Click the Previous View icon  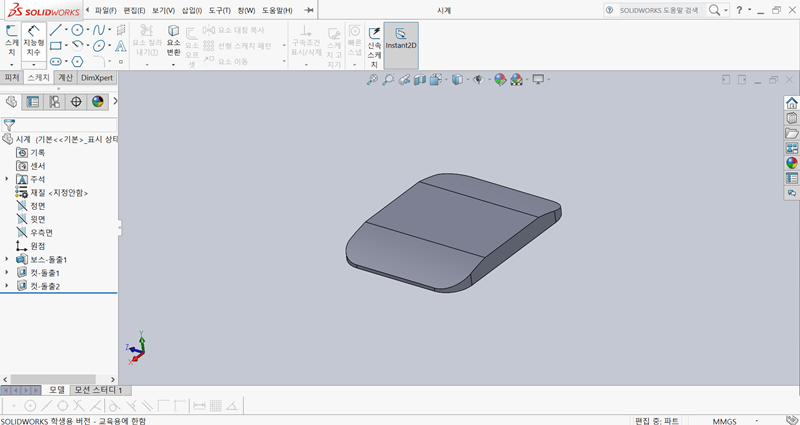(404, 80)
